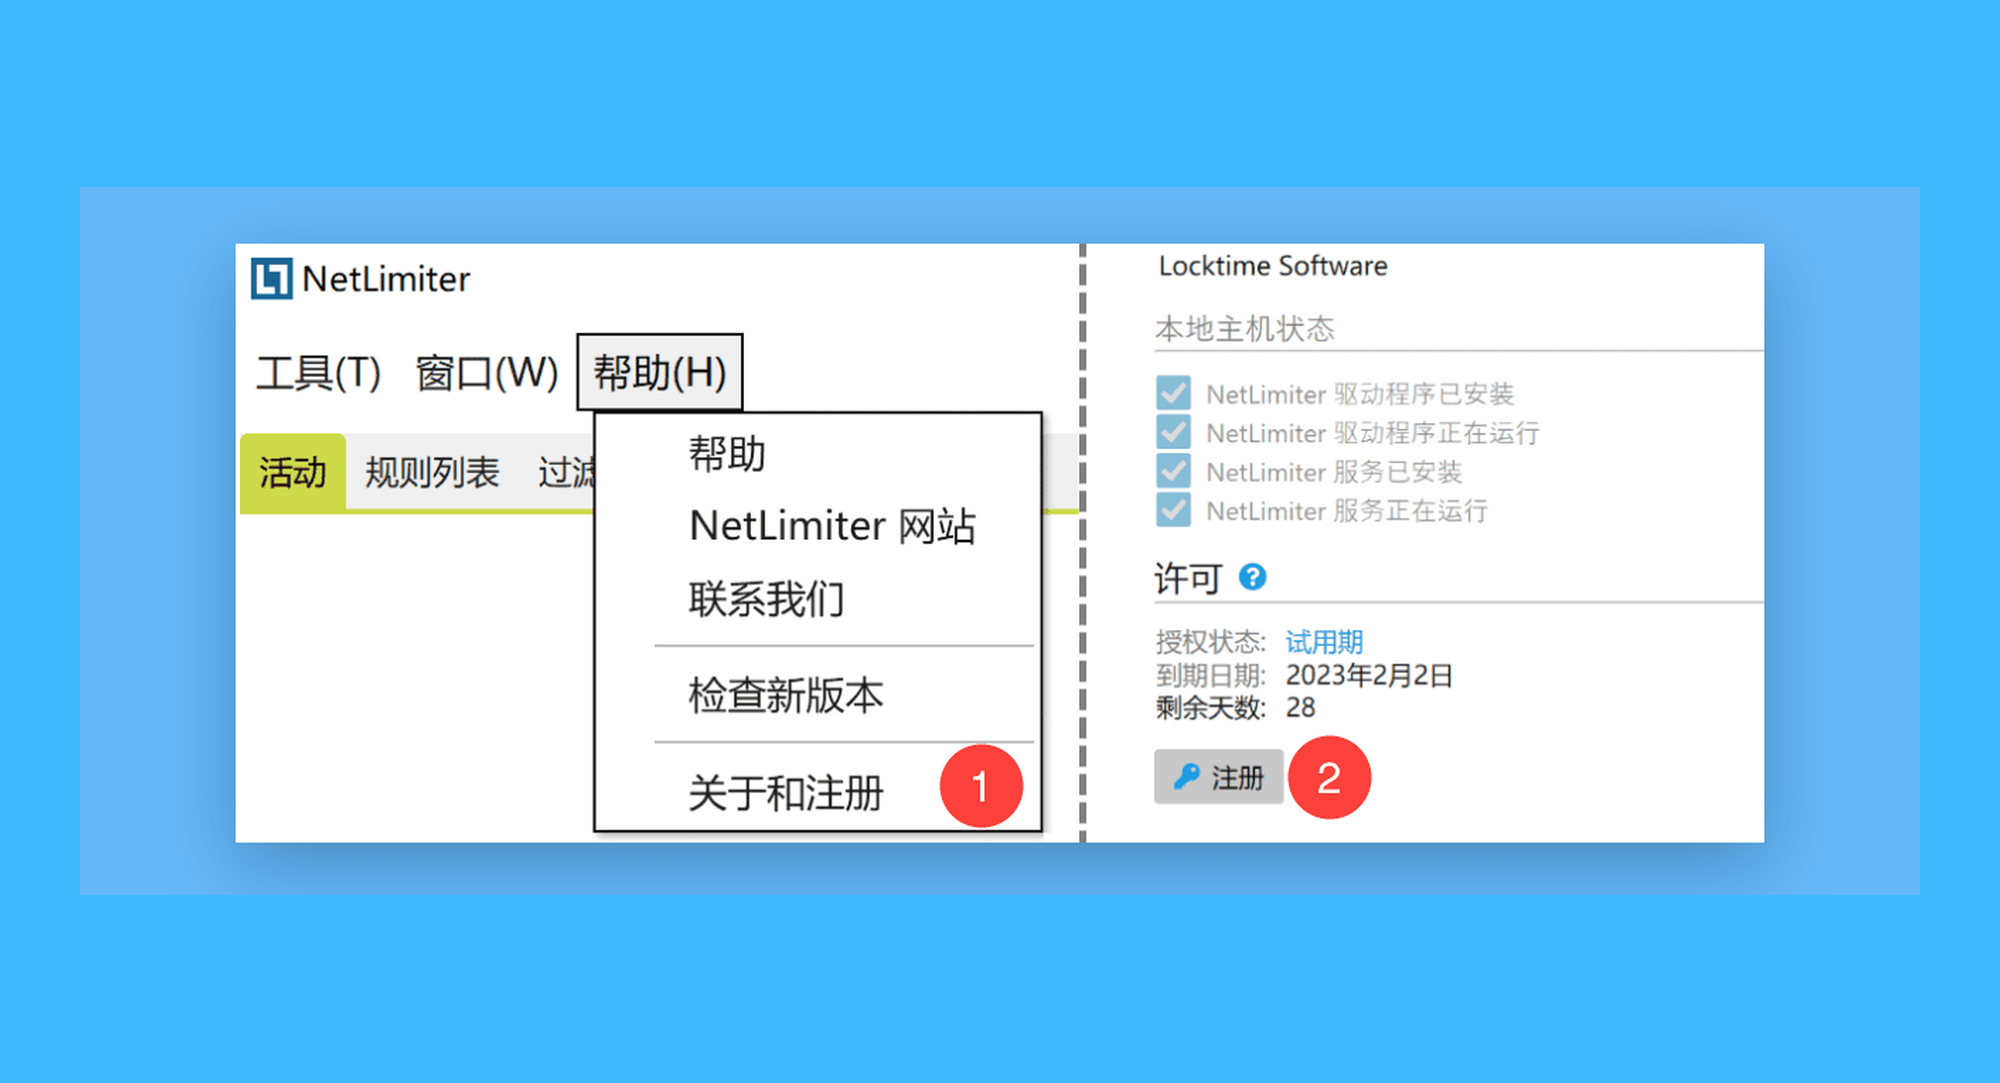Click the 本地主机状态 heading

coord(1245,329)
